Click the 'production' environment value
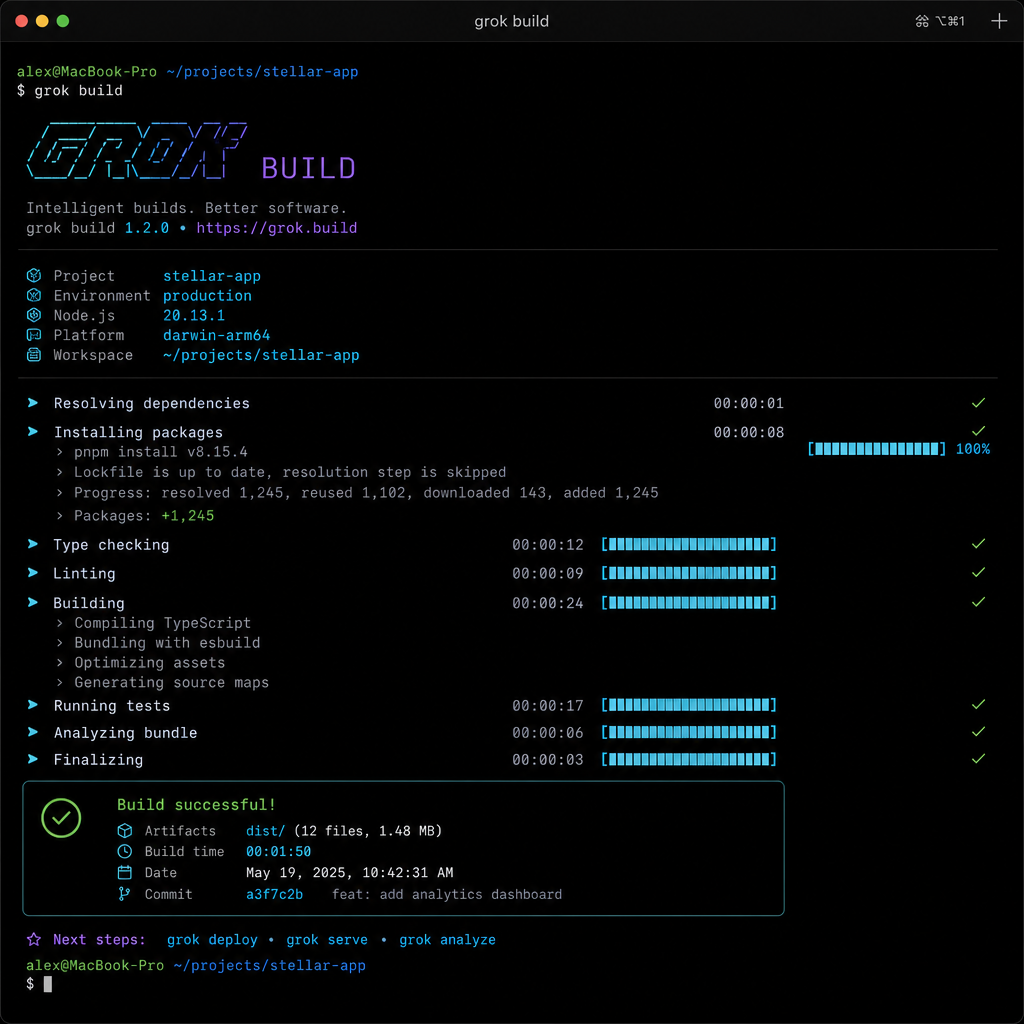1024x1024 pixels. [207, 295]
